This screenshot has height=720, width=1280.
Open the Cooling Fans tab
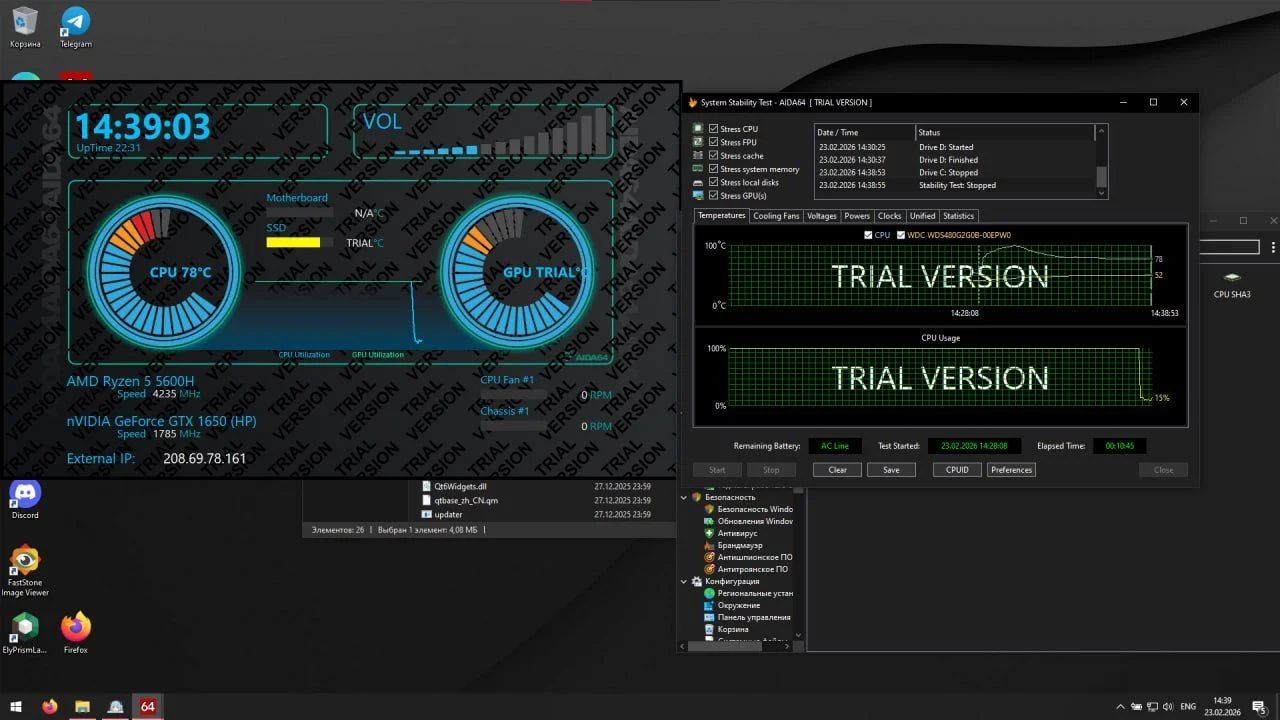pyautogui.click(x=776, y=216)
